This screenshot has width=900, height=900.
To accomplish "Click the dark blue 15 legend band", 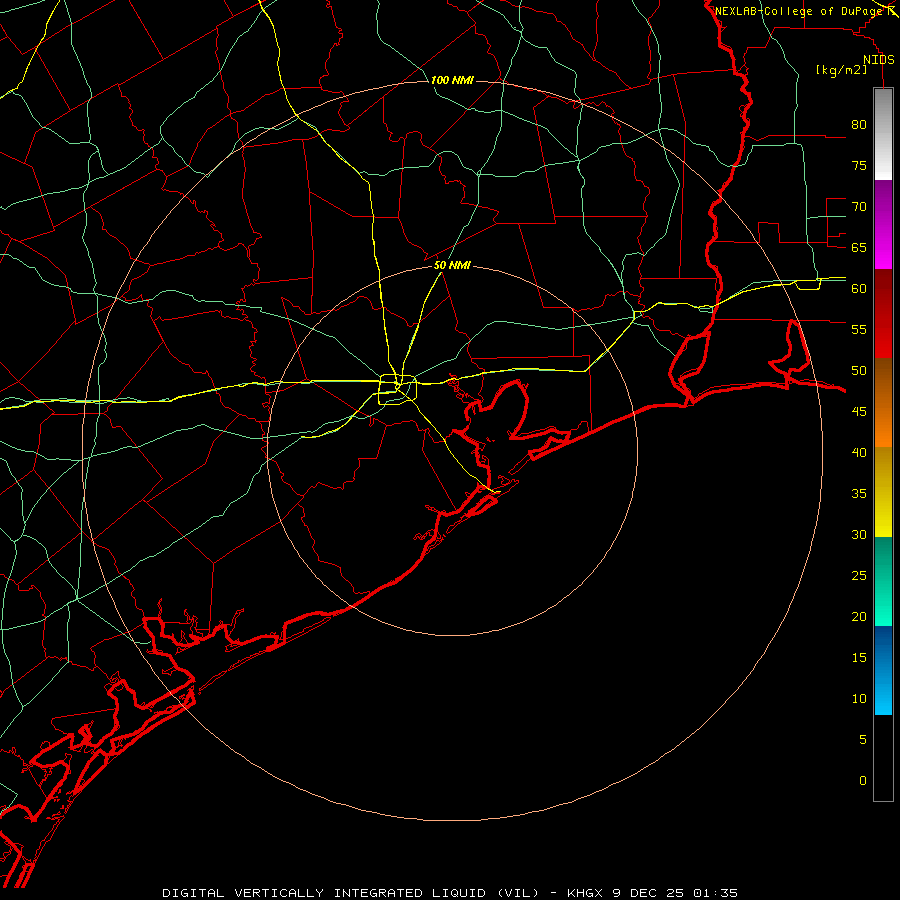I will (x=883, y=649).
